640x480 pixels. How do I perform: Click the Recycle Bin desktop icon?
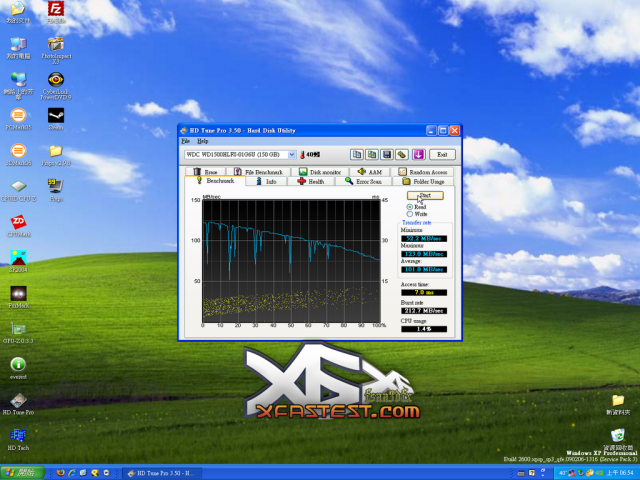(x=618, y=439)
